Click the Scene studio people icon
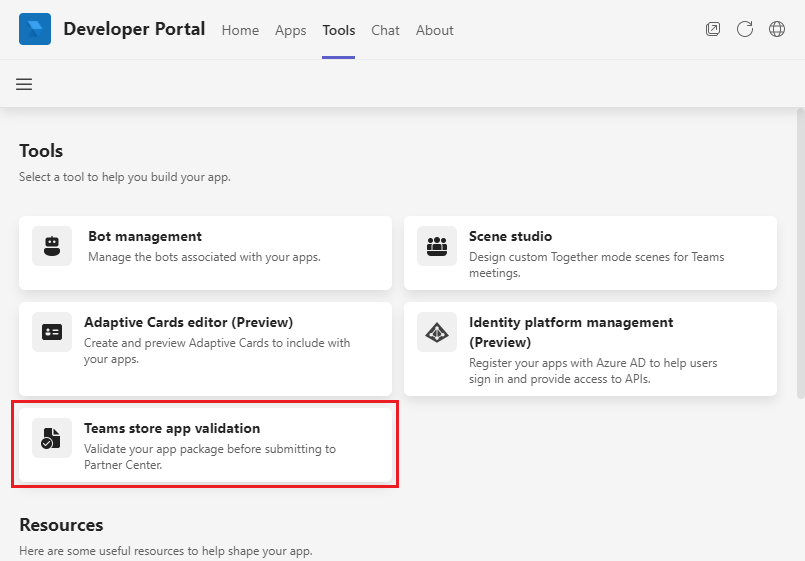Viewport: 805px width, 561px height. tap(437, 246)
